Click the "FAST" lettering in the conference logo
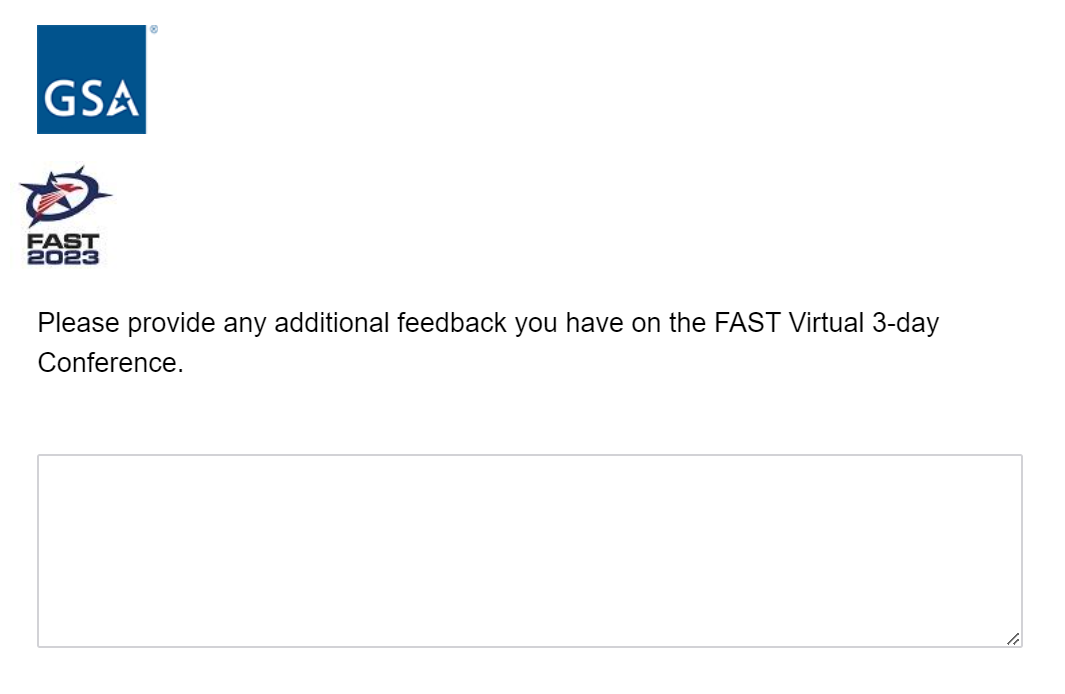The image size is (1065, 694). (63, 241)
